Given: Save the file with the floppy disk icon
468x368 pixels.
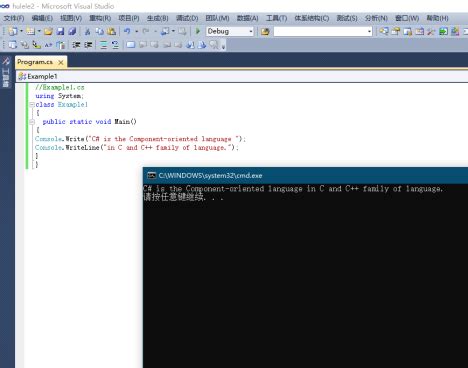Looking at the screenshot, I should tap(60, 31).
